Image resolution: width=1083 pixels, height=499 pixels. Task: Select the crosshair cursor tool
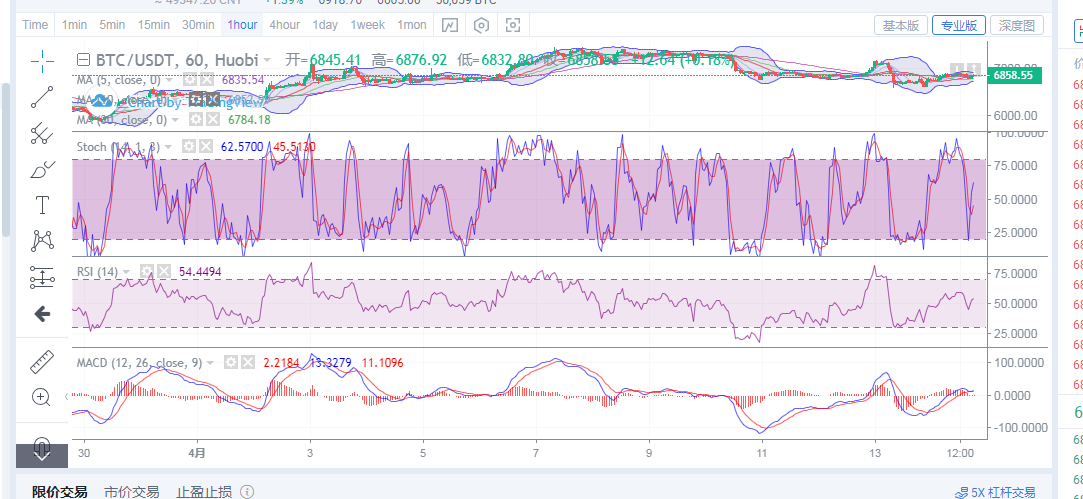click(42, 61)
